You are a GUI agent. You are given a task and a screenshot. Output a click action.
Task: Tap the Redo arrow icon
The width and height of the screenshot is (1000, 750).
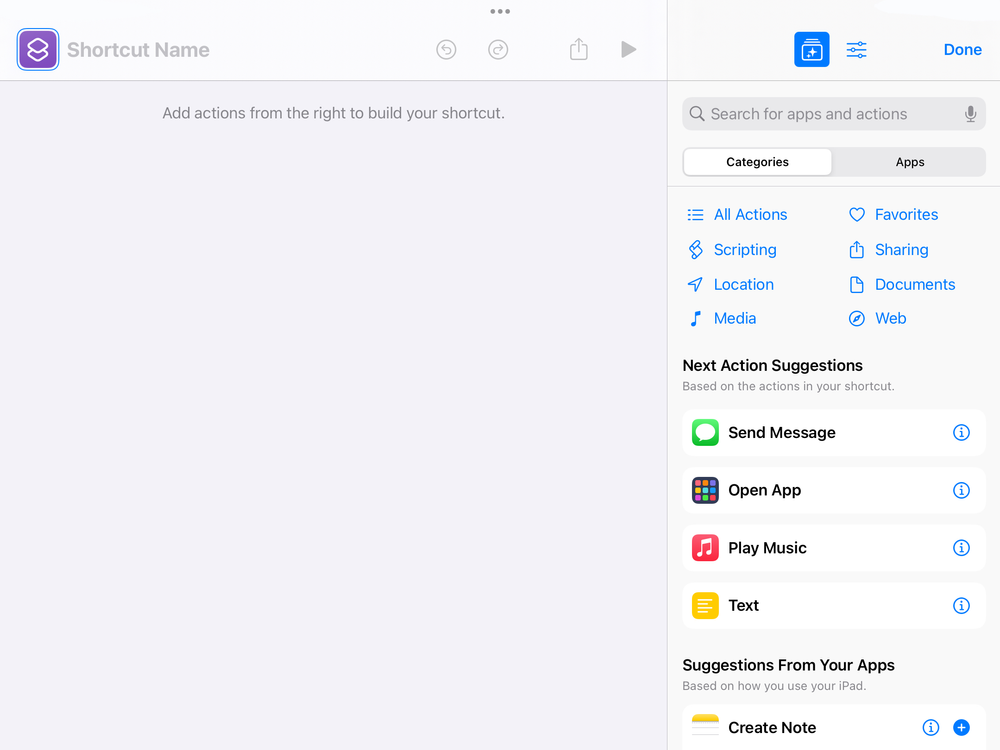pos(498,49)
